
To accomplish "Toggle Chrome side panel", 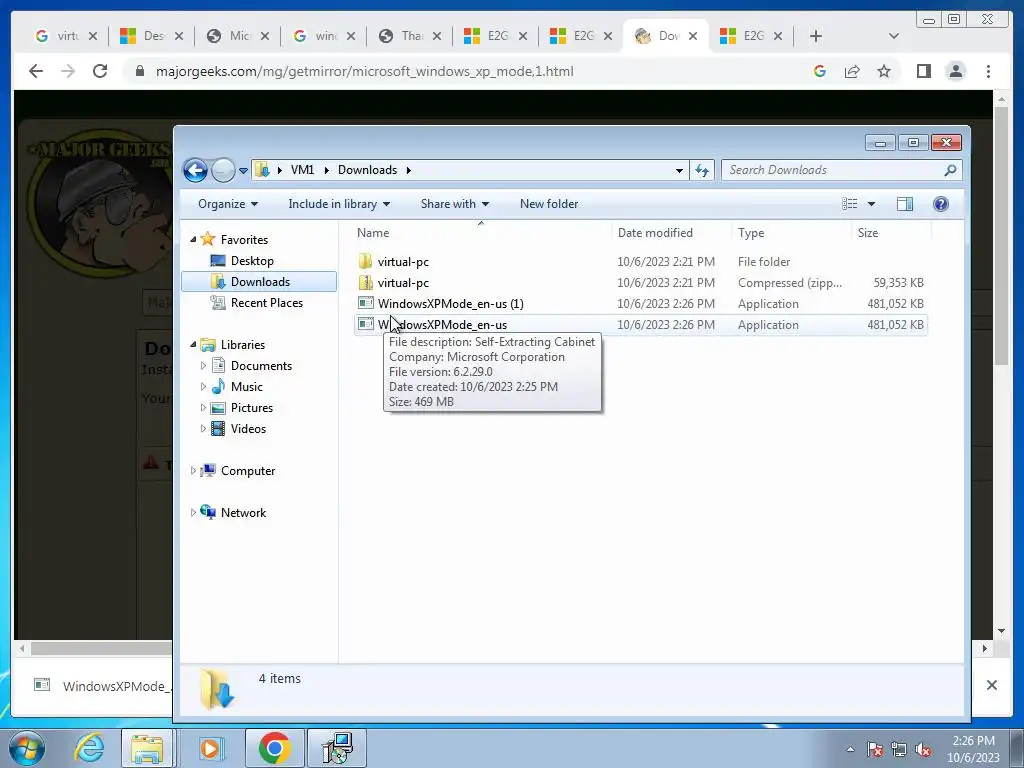I will [923, 71].
